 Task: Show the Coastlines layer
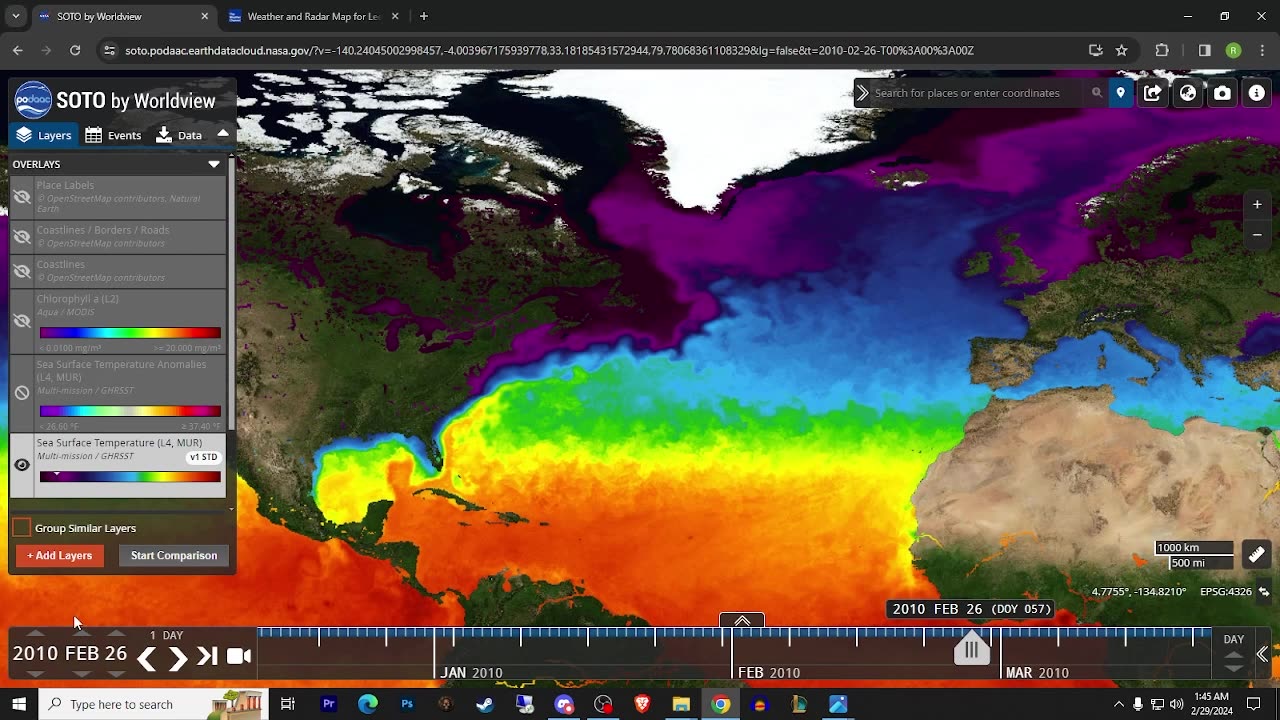point(22,271)
